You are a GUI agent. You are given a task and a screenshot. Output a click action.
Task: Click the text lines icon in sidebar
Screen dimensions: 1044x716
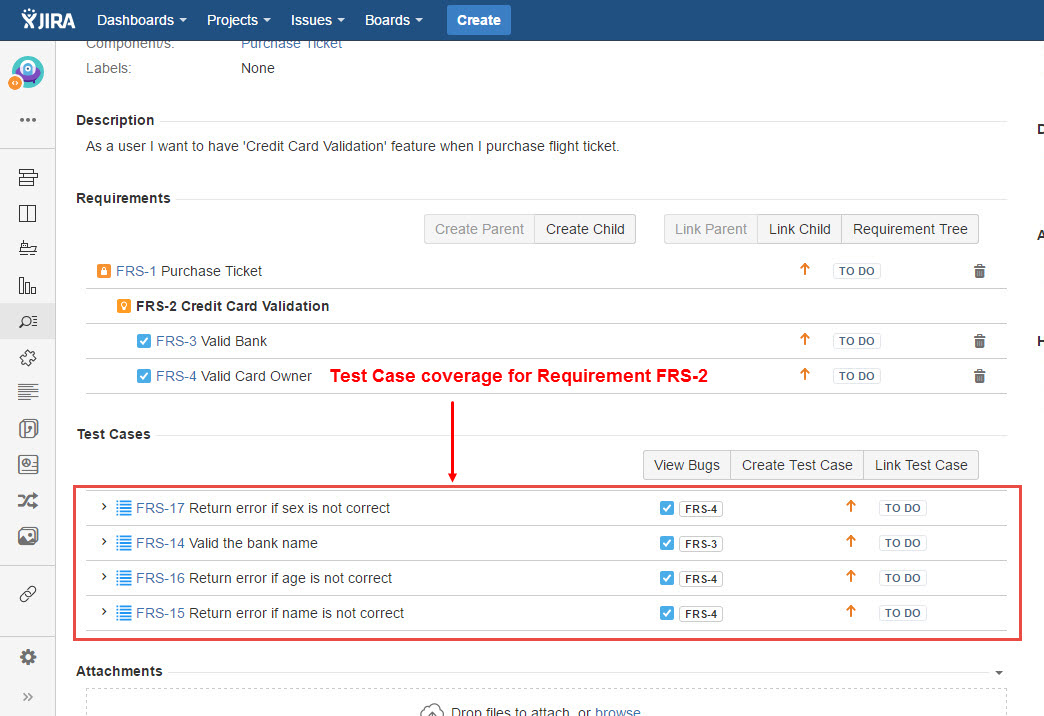28,392
